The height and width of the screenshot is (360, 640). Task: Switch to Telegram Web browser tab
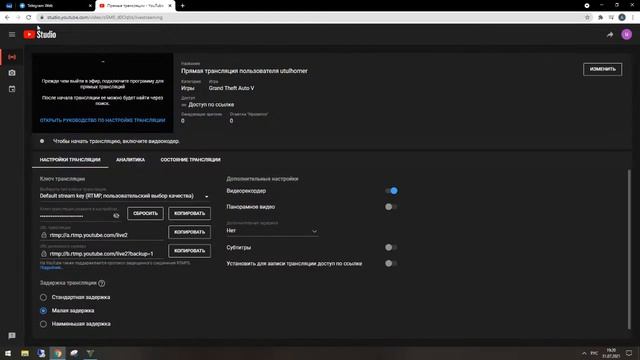(x=55, y=6)
